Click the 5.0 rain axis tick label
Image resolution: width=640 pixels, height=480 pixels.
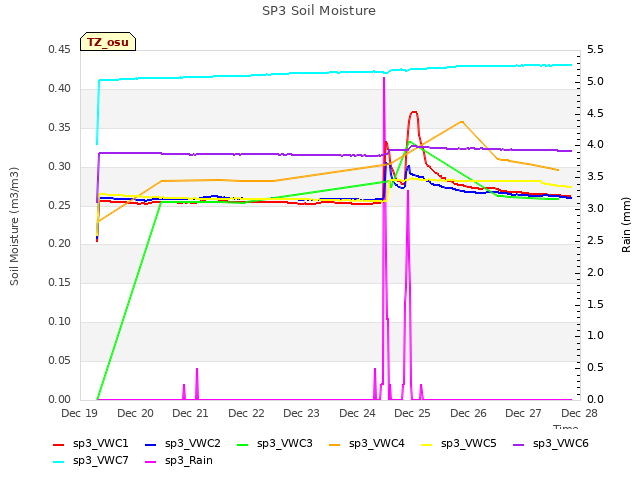tap(595, 82)
